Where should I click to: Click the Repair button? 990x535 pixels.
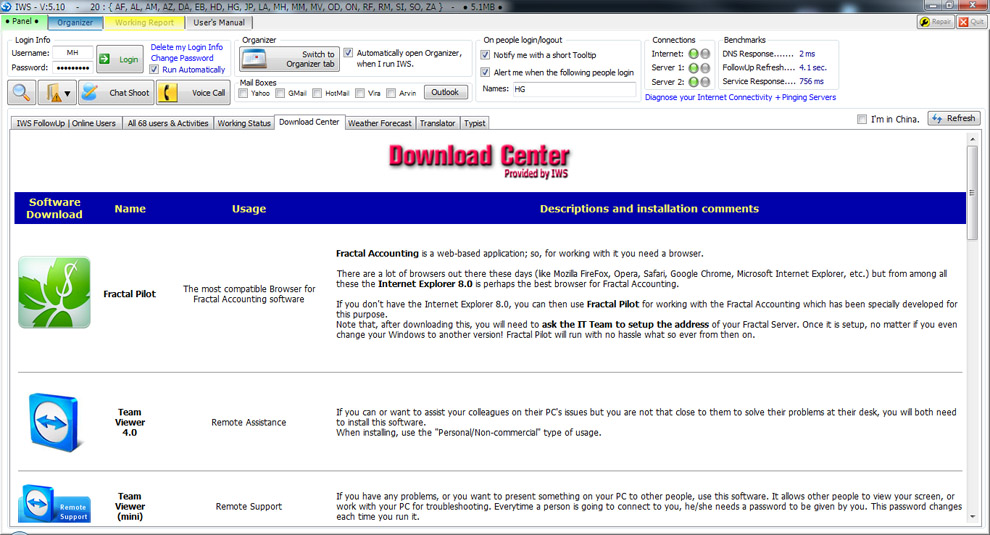[936, 21]
